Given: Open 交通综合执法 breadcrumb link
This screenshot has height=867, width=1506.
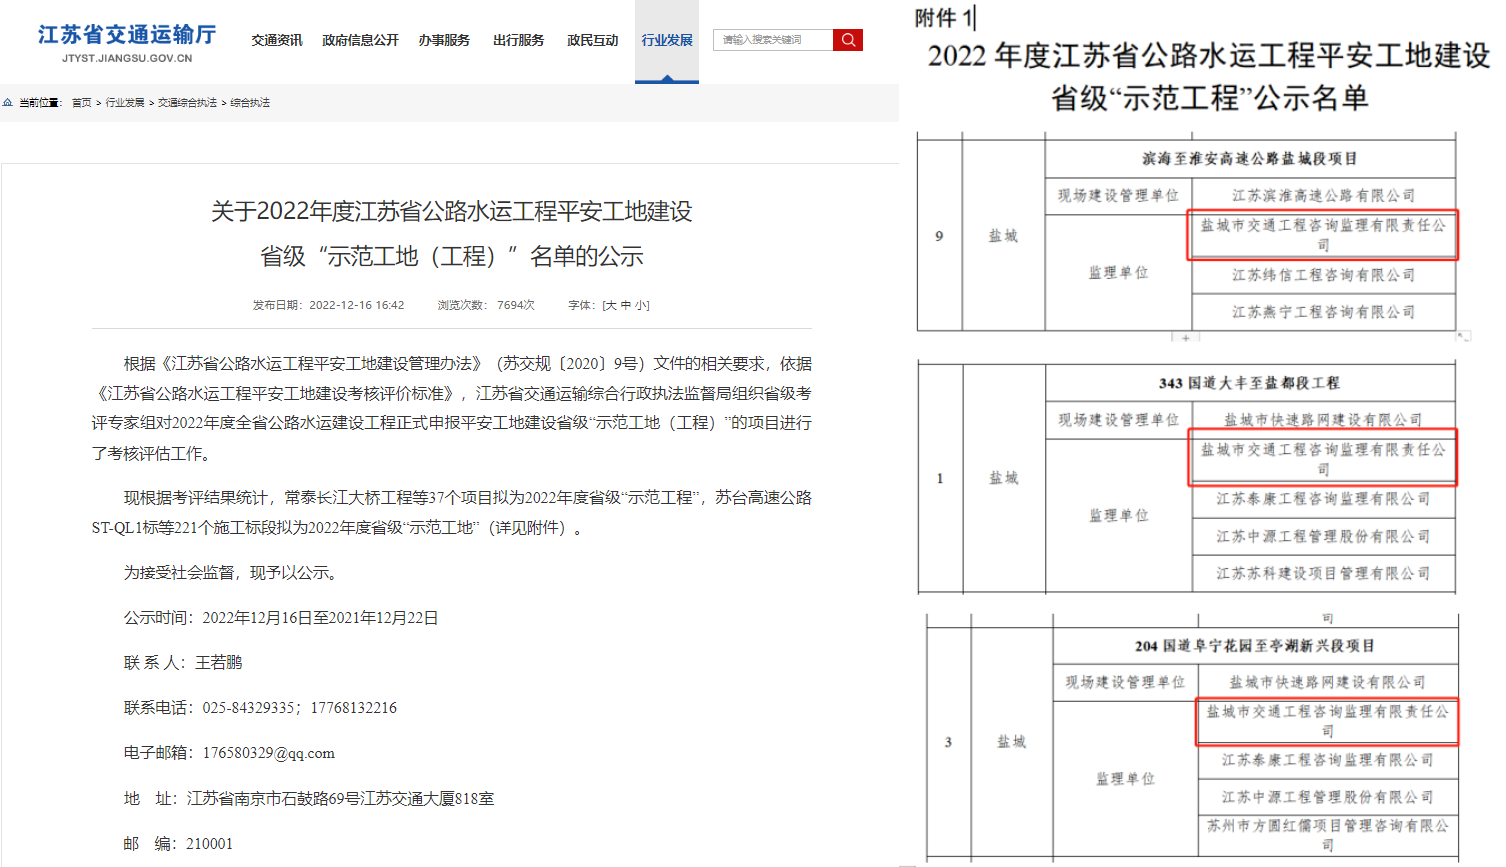Looking at the screenshot, I should click(187, 103).
